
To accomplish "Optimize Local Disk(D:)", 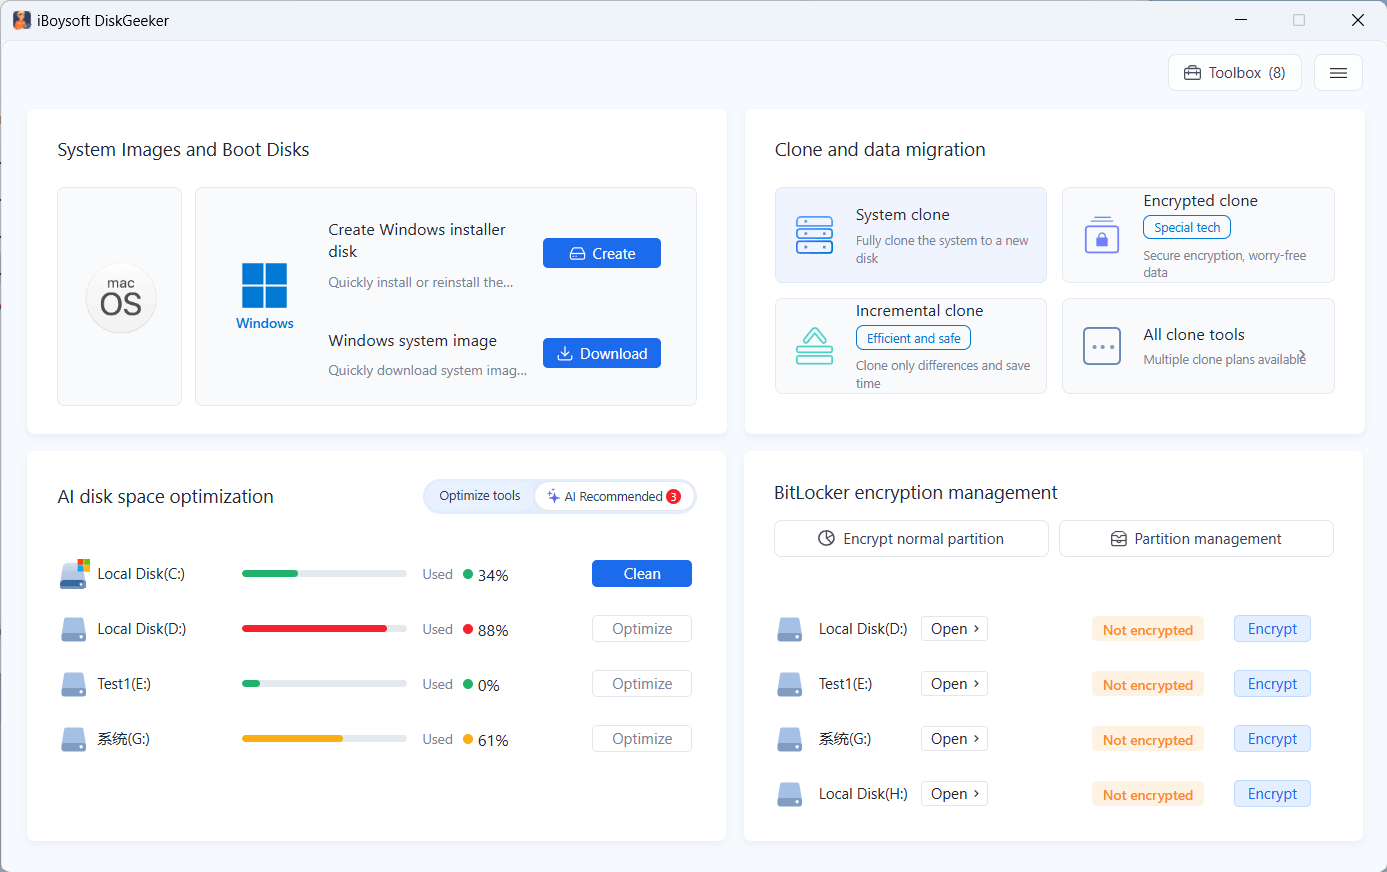I will coord(642,629).
